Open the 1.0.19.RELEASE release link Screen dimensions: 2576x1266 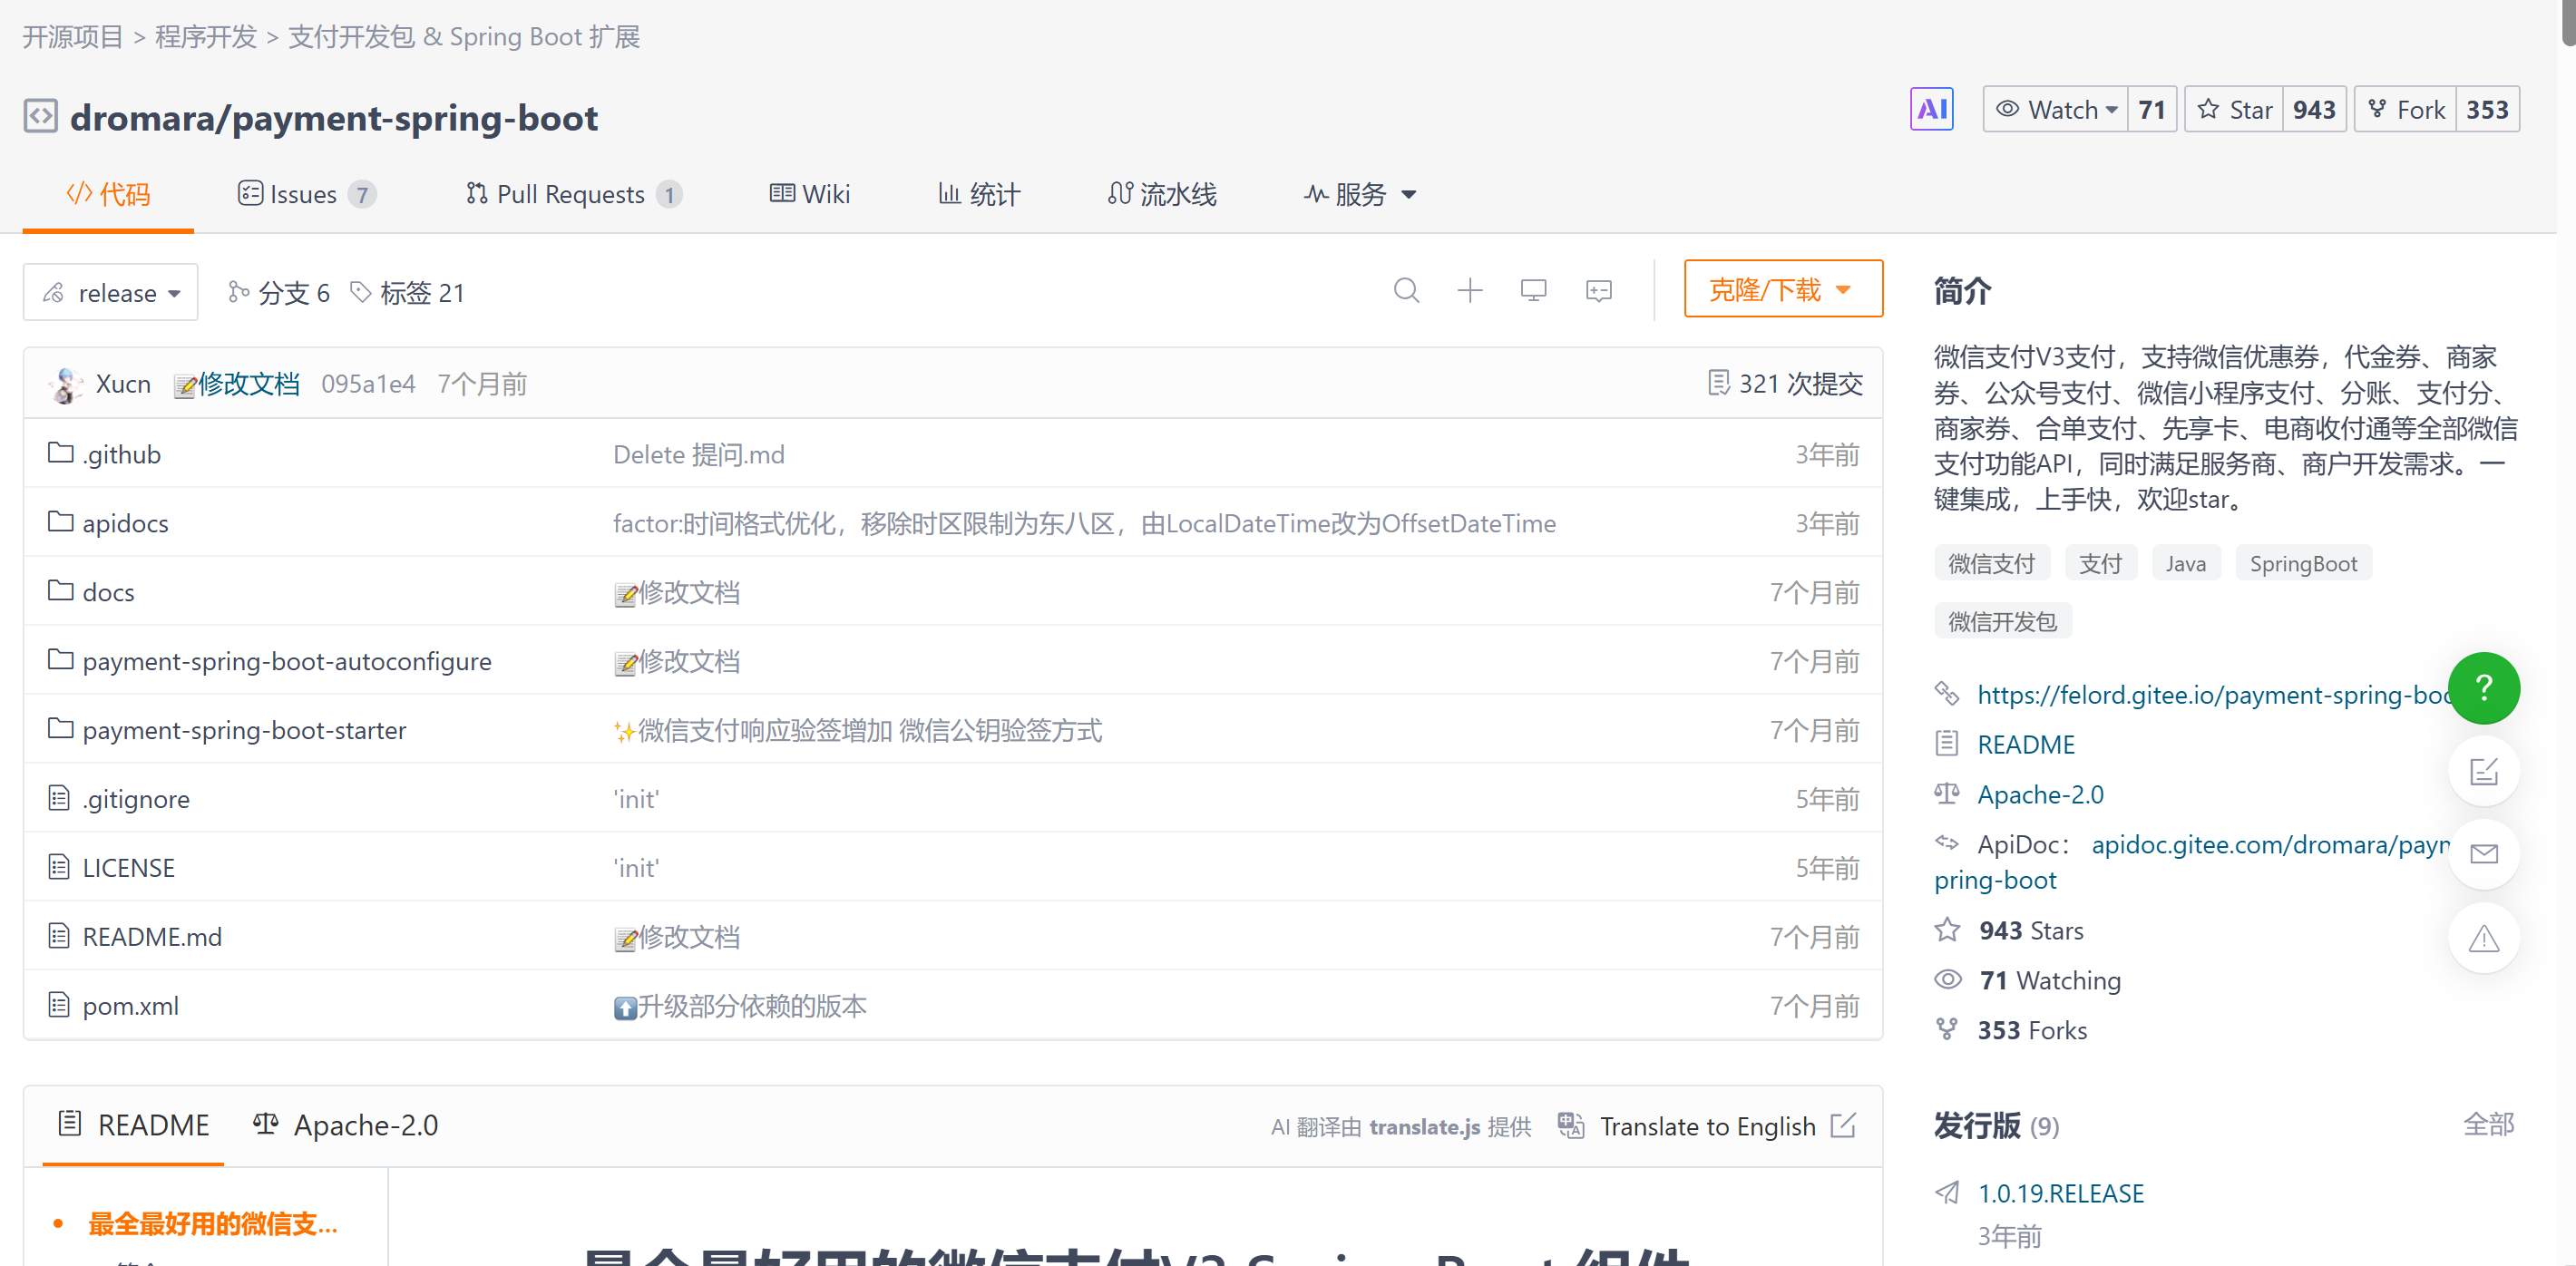click(x=2062, y=1192)
